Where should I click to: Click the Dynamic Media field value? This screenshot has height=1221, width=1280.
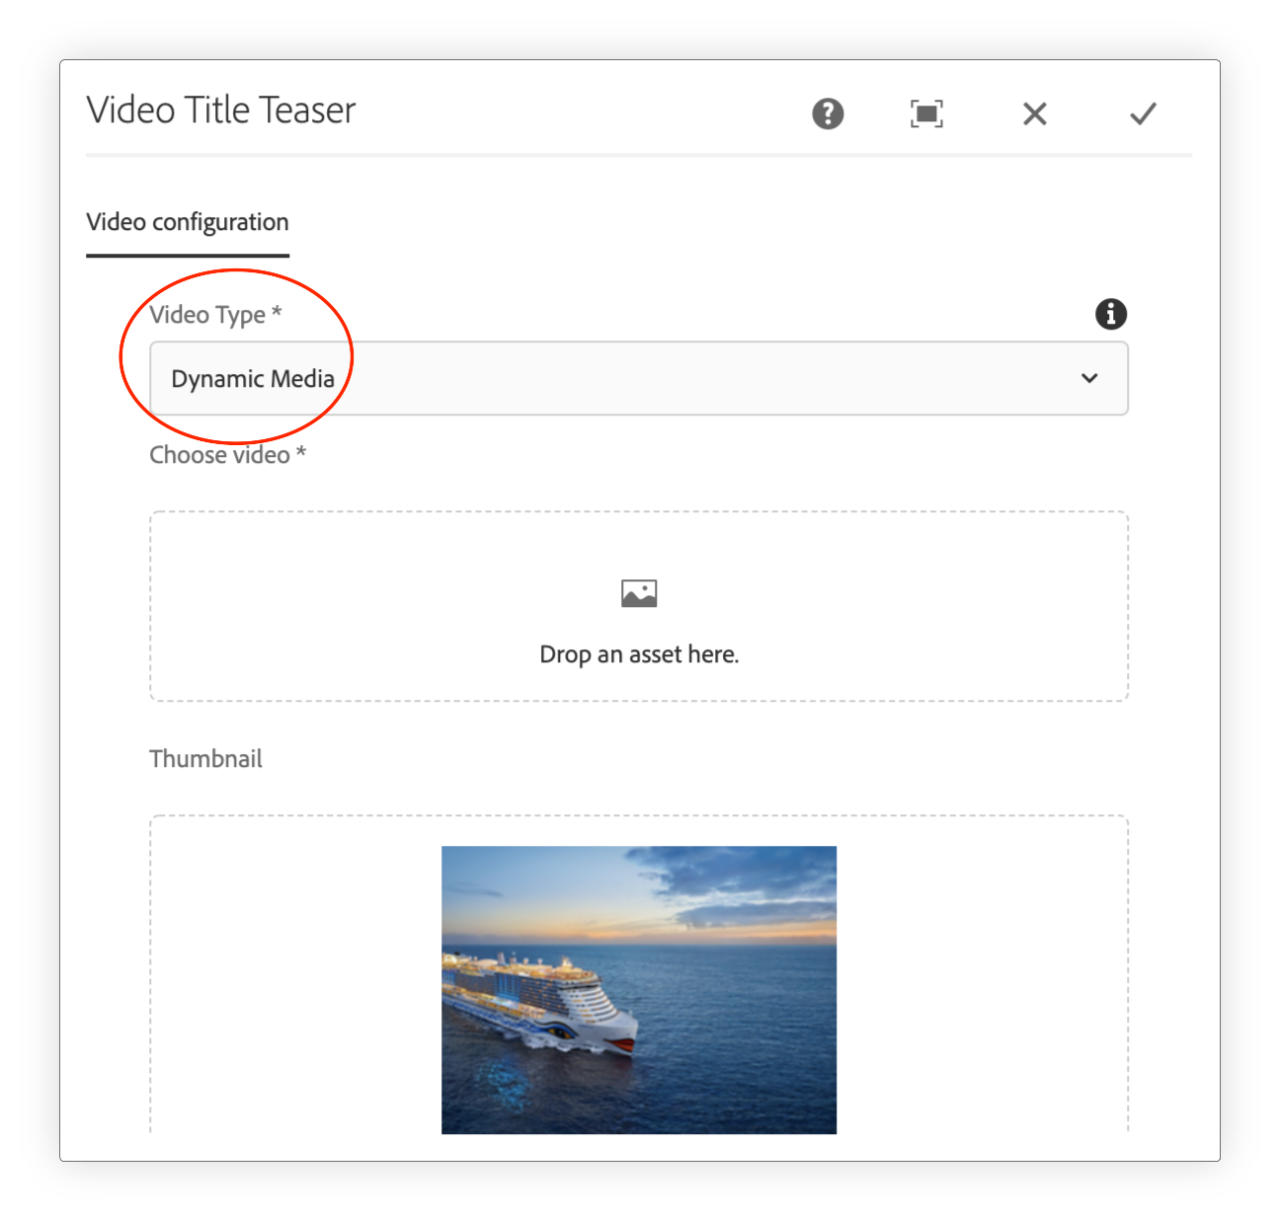click(x=252, y=378)
